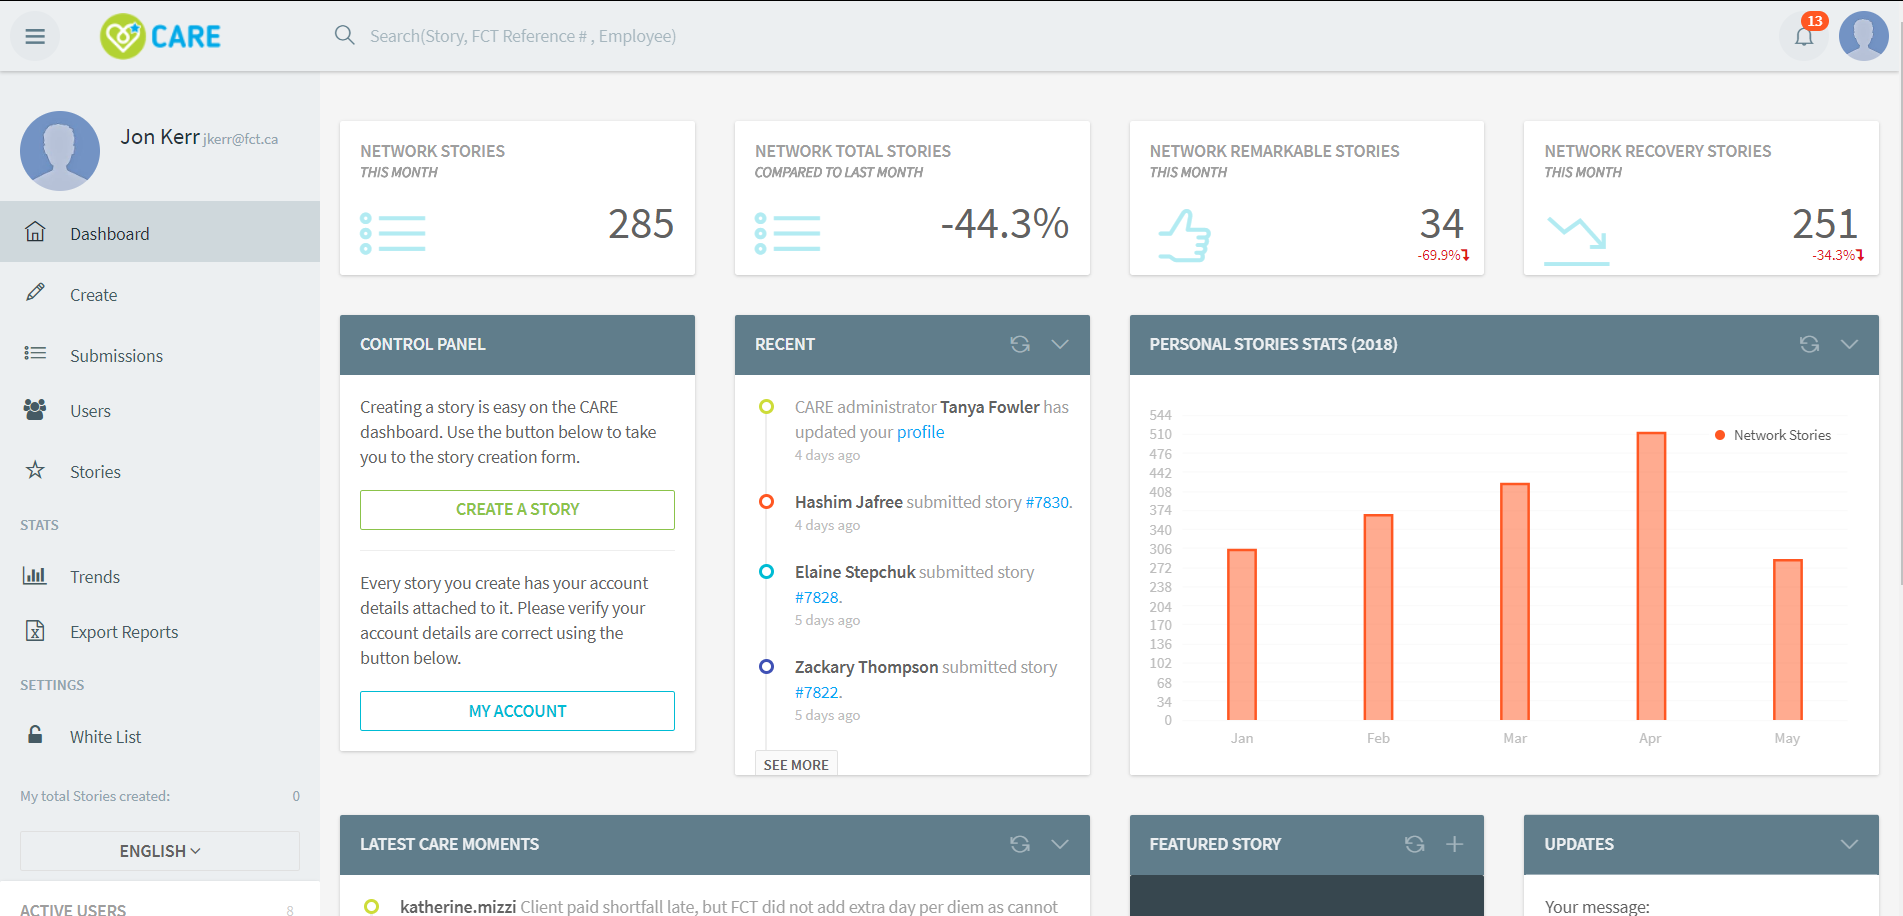Open the ENGLISH language dropdown
The width and height of the screenshot is (1903, 916).
click(x=160, y=851)
